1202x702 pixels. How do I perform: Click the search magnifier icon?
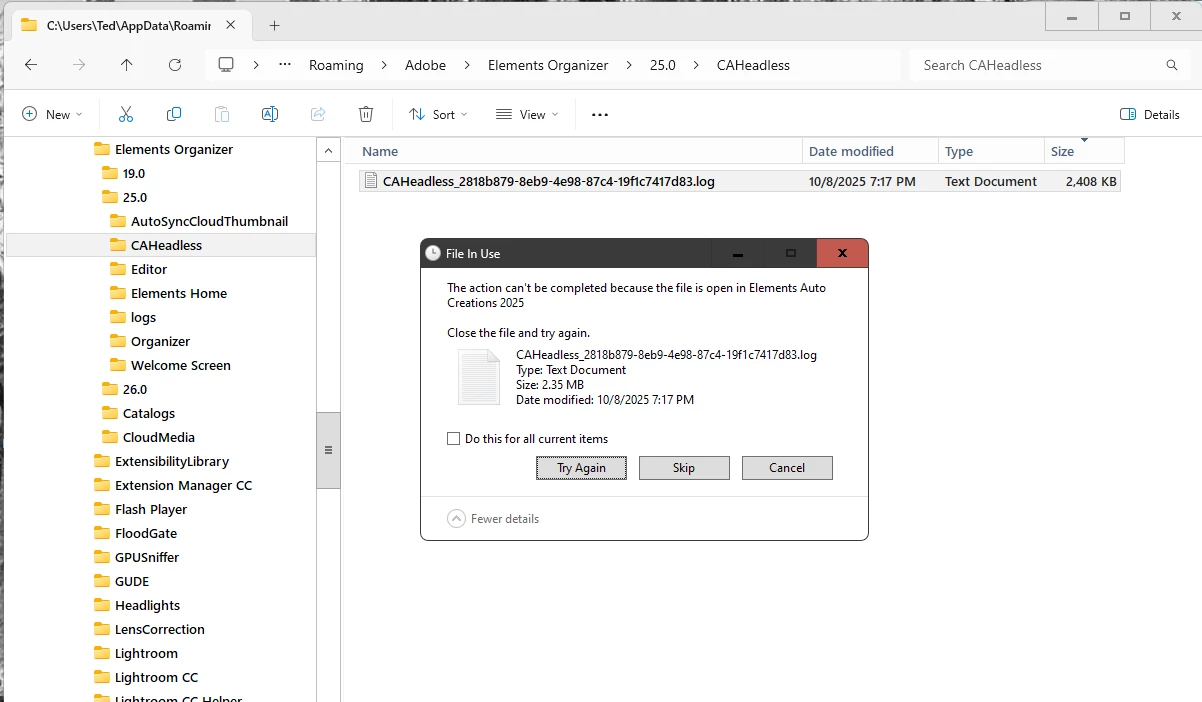coord(1172,65)
